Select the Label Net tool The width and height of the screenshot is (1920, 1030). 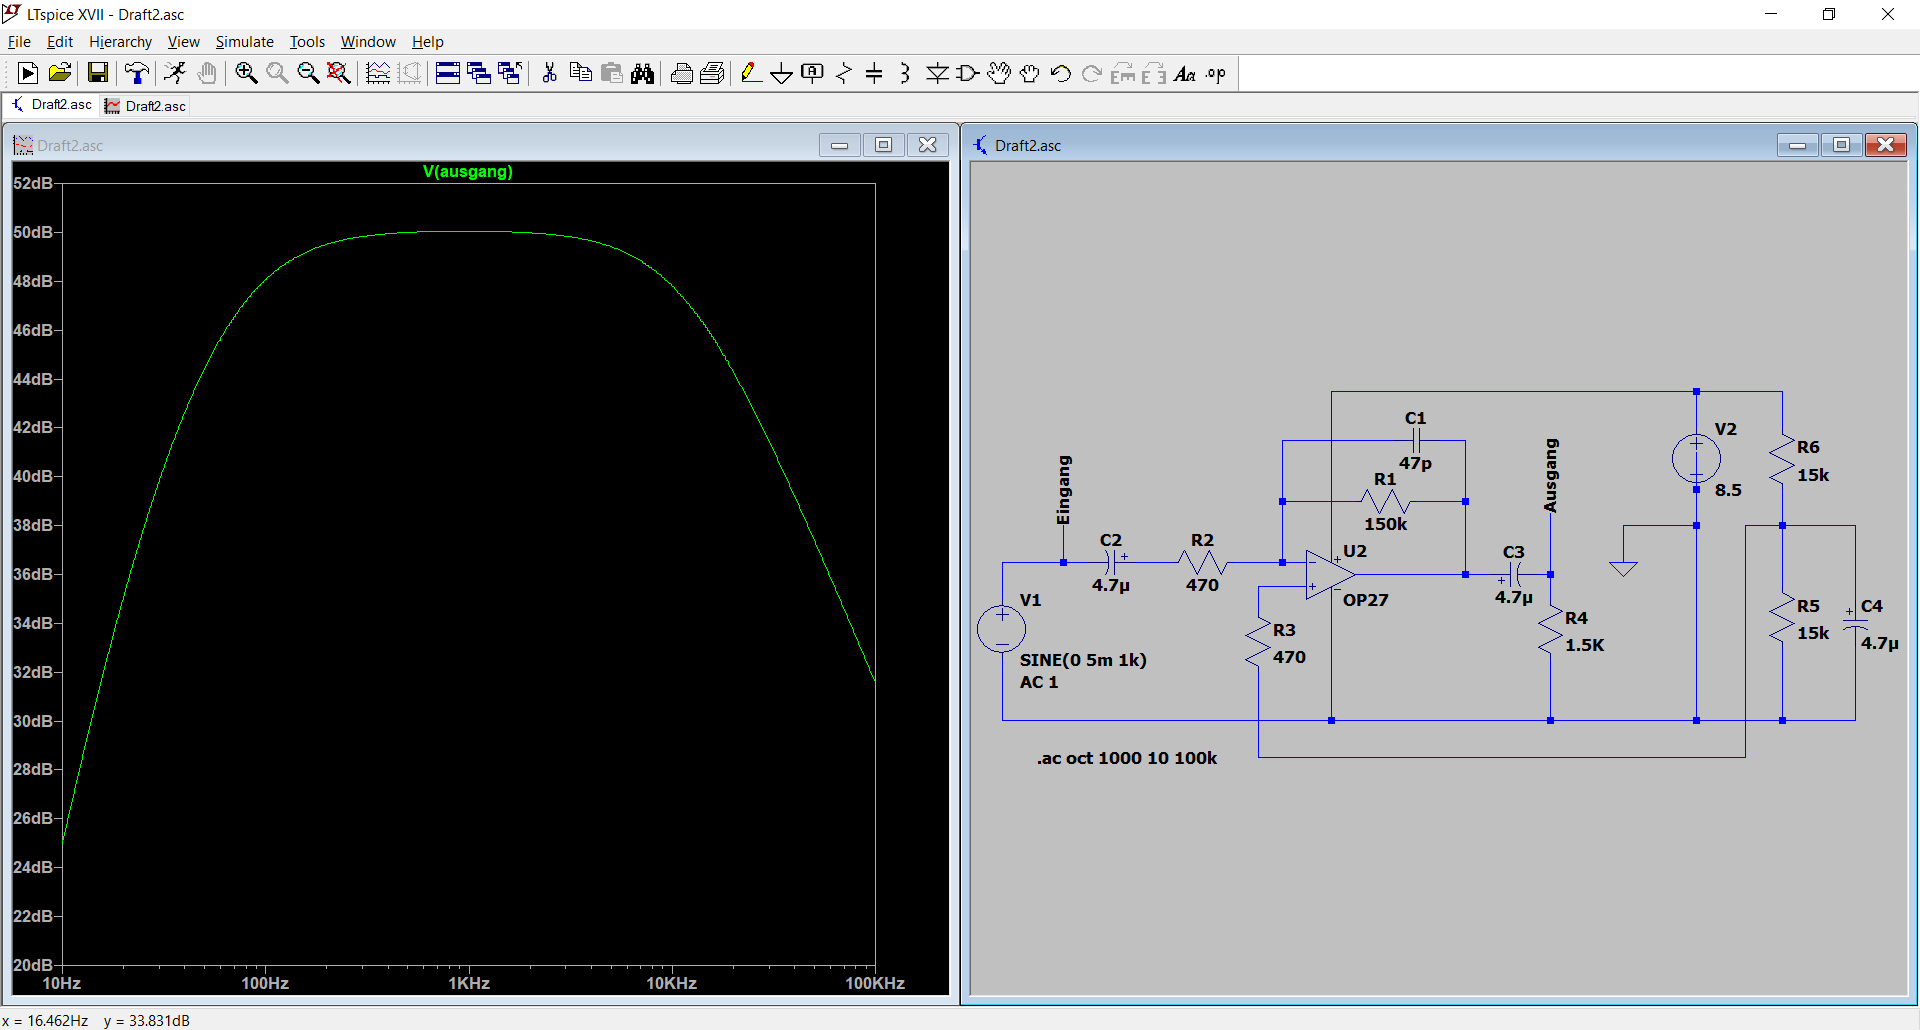click(813, 73)
